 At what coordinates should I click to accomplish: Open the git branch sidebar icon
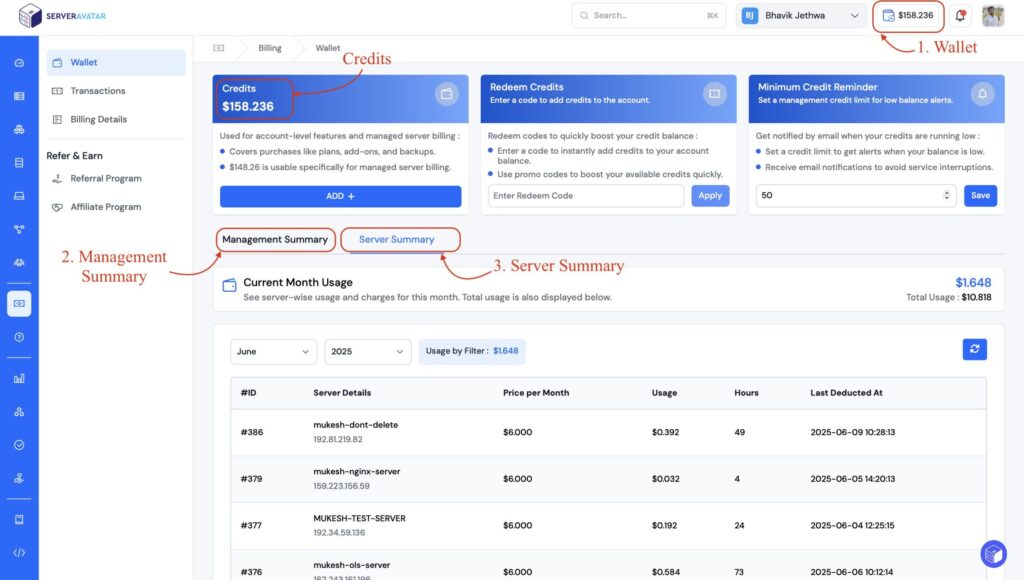coord(19,229)
